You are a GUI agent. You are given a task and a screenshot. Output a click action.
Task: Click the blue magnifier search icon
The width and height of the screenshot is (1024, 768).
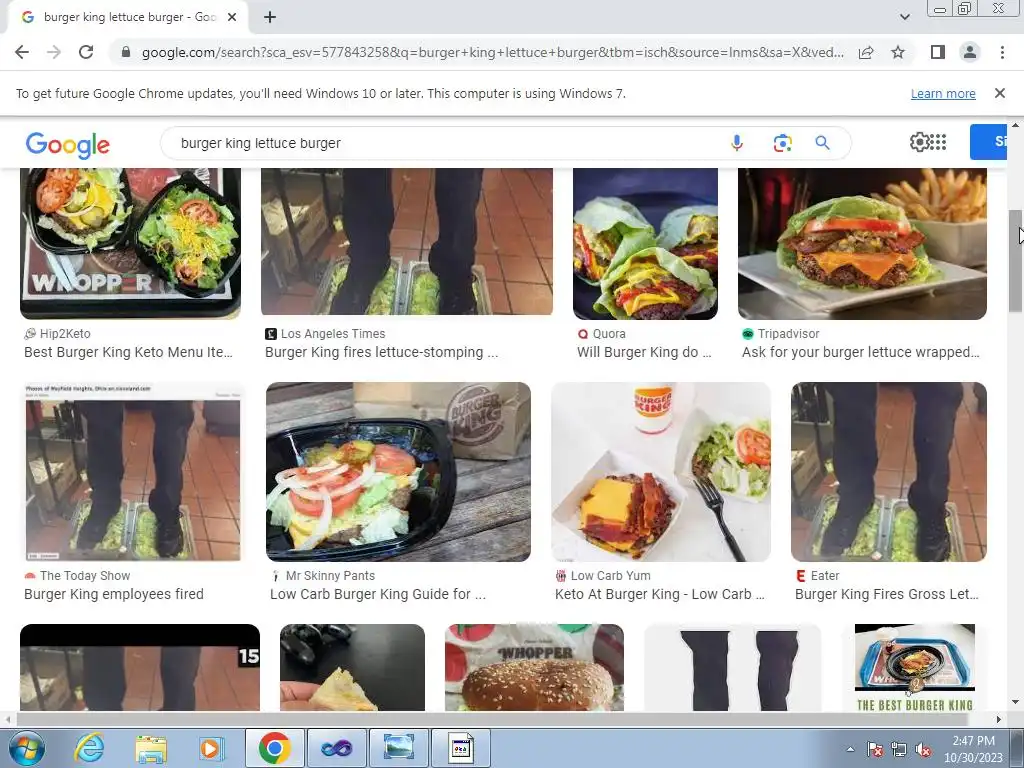822,143
